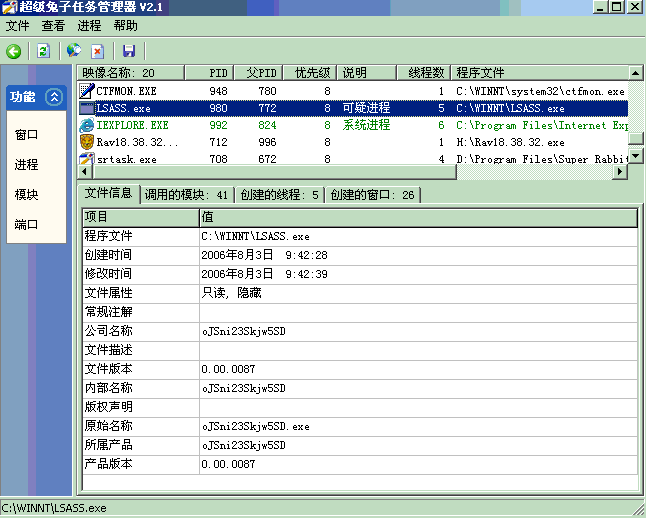Click the globe search toolbar icon
Screen dimensions: 646x518
[73, 51]
